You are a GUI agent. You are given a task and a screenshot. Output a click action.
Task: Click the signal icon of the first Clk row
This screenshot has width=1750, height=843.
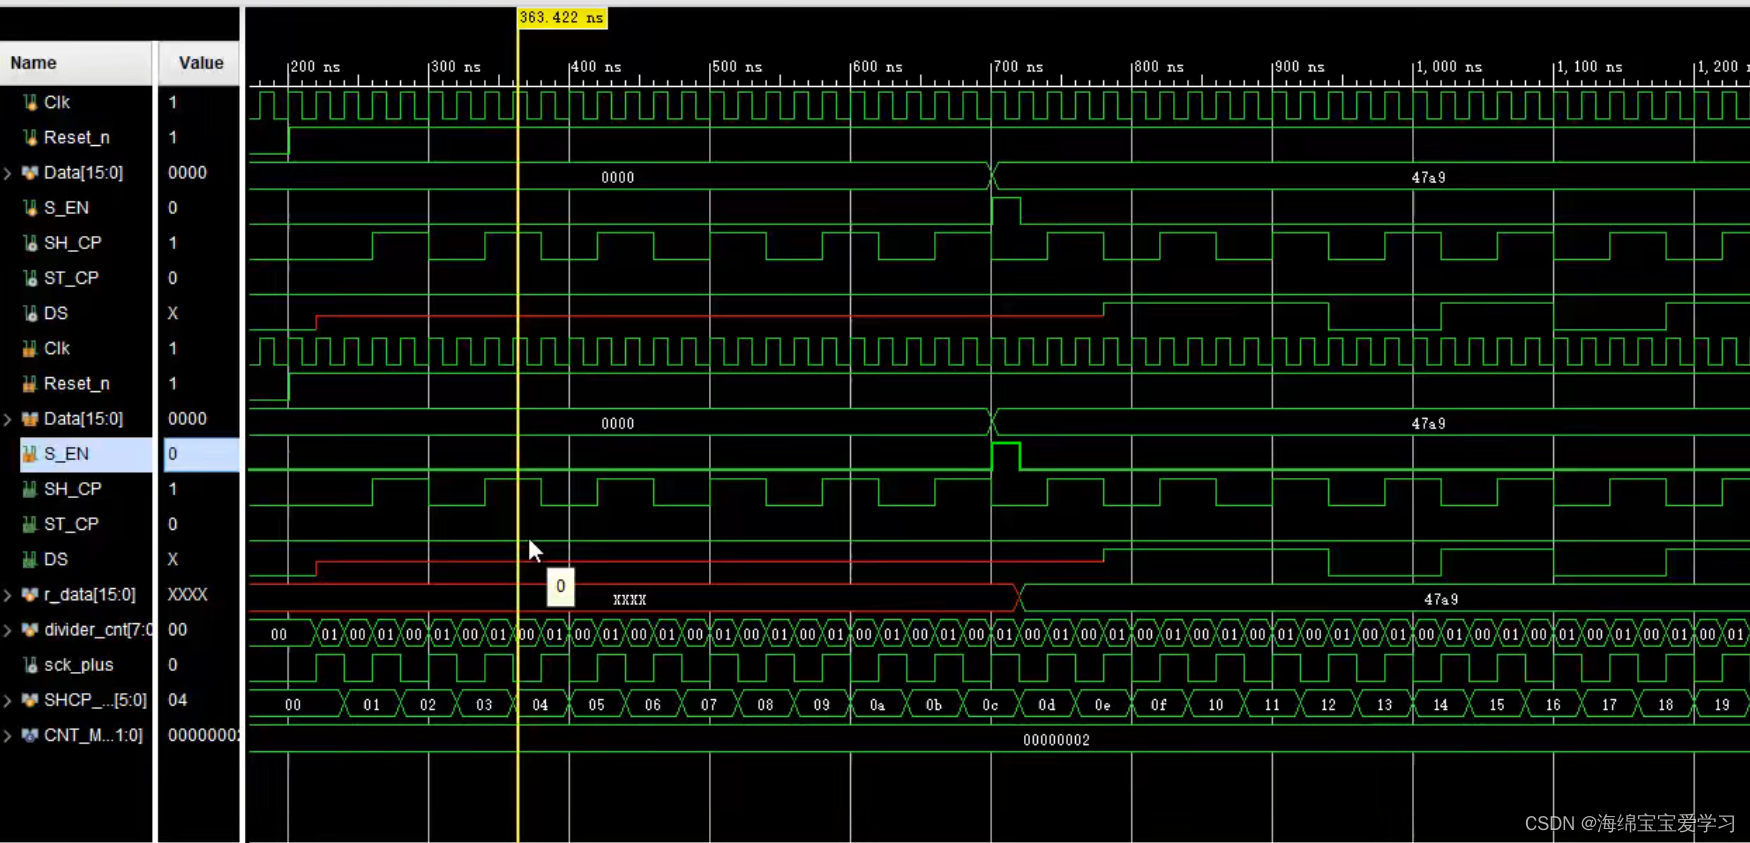click(x=30, y=102)
